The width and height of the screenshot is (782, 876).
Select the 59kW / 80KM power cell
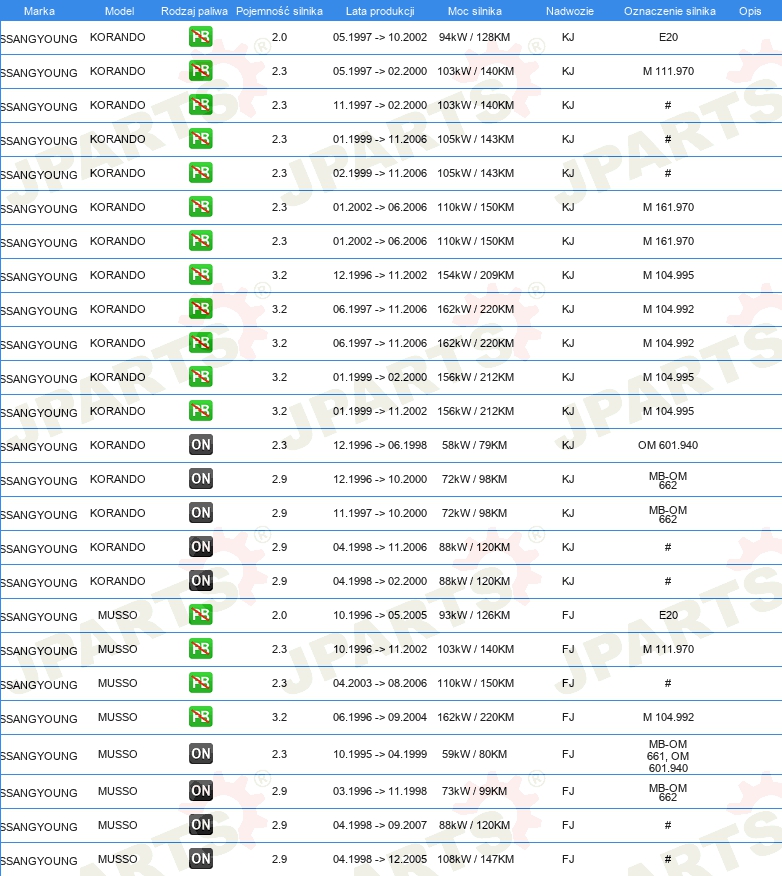474,754
